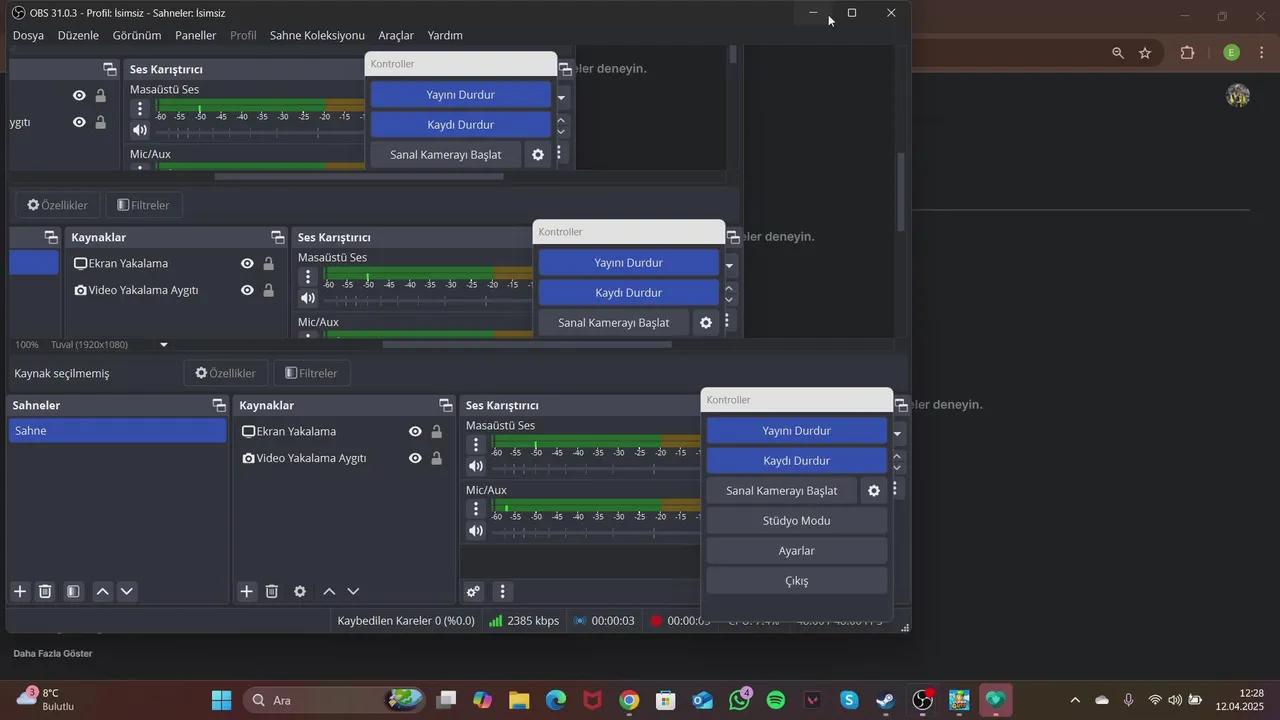Select the Sahne scene in the Sahneler list
Screen dimensions: 1280x720
tap(117, 431)
